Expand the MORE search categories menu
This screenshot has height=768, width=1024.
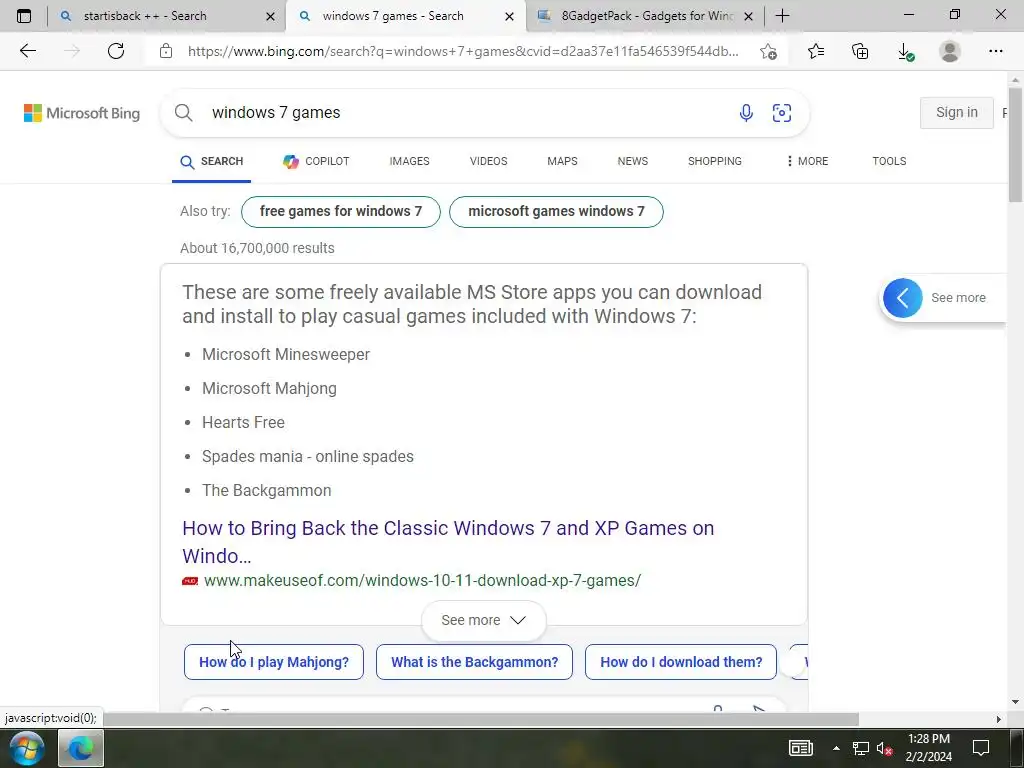(x=807, y=161)
